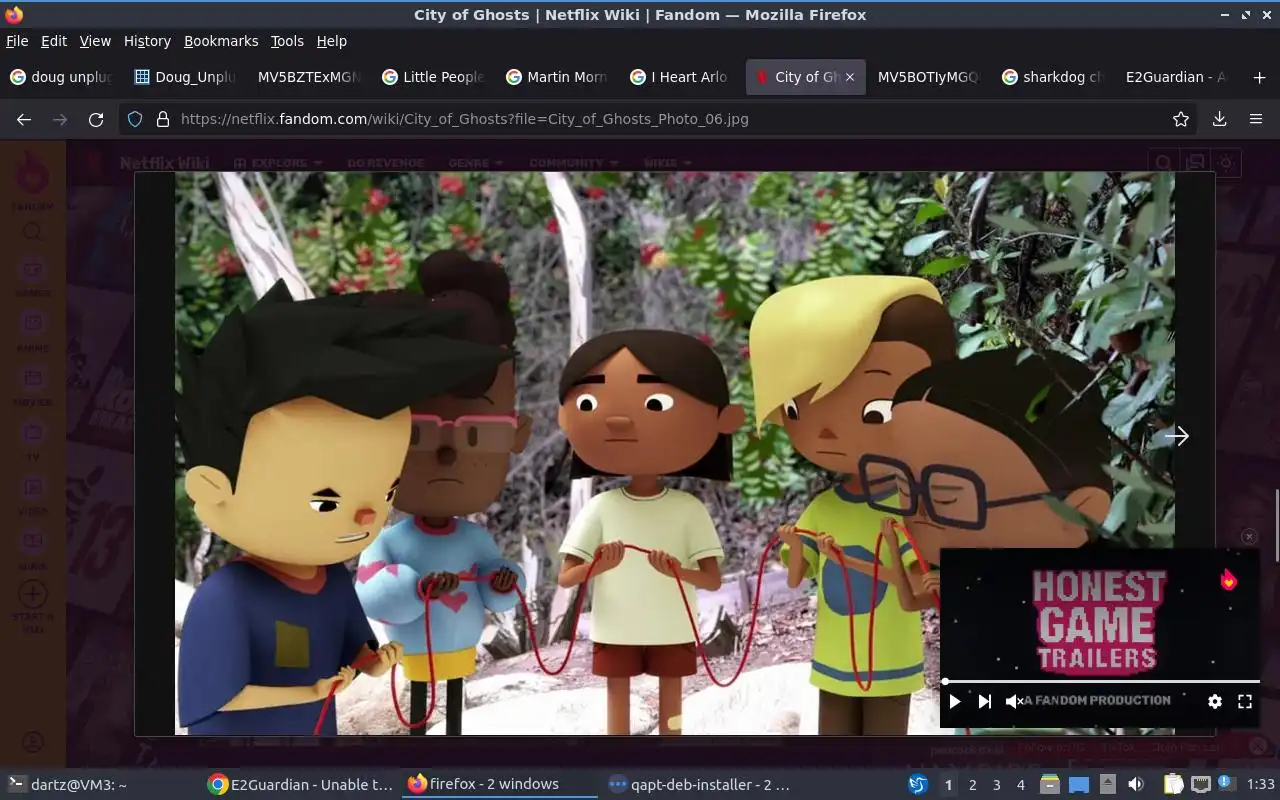Click the Do Revenge header link

point(385,162)
